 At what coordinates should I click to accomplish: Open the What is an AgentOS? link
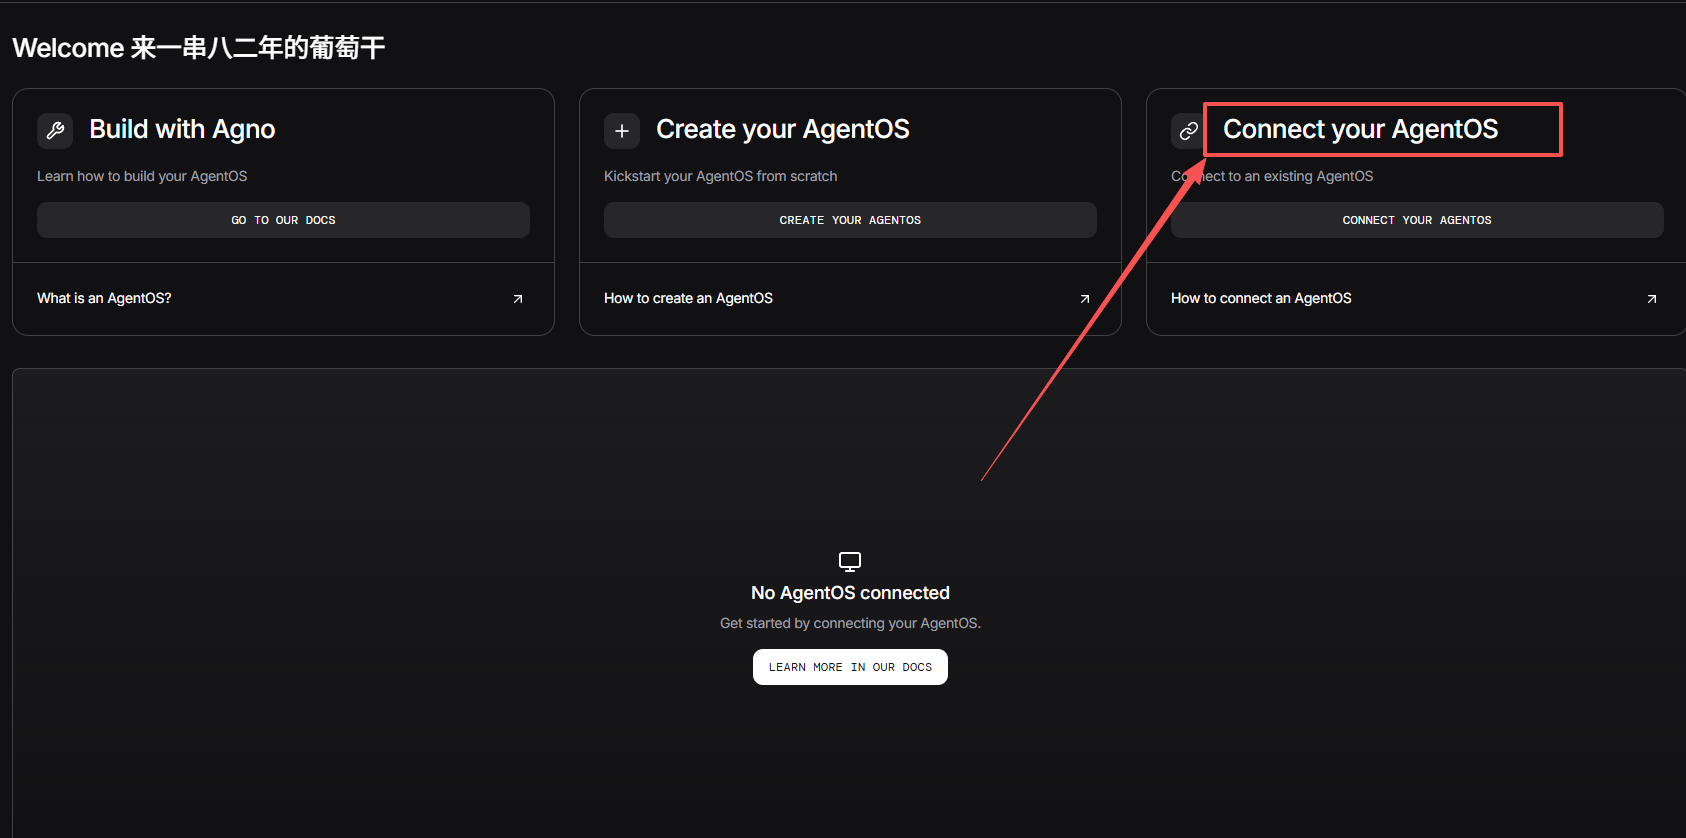pyautogui.click(x=104, y=298)
